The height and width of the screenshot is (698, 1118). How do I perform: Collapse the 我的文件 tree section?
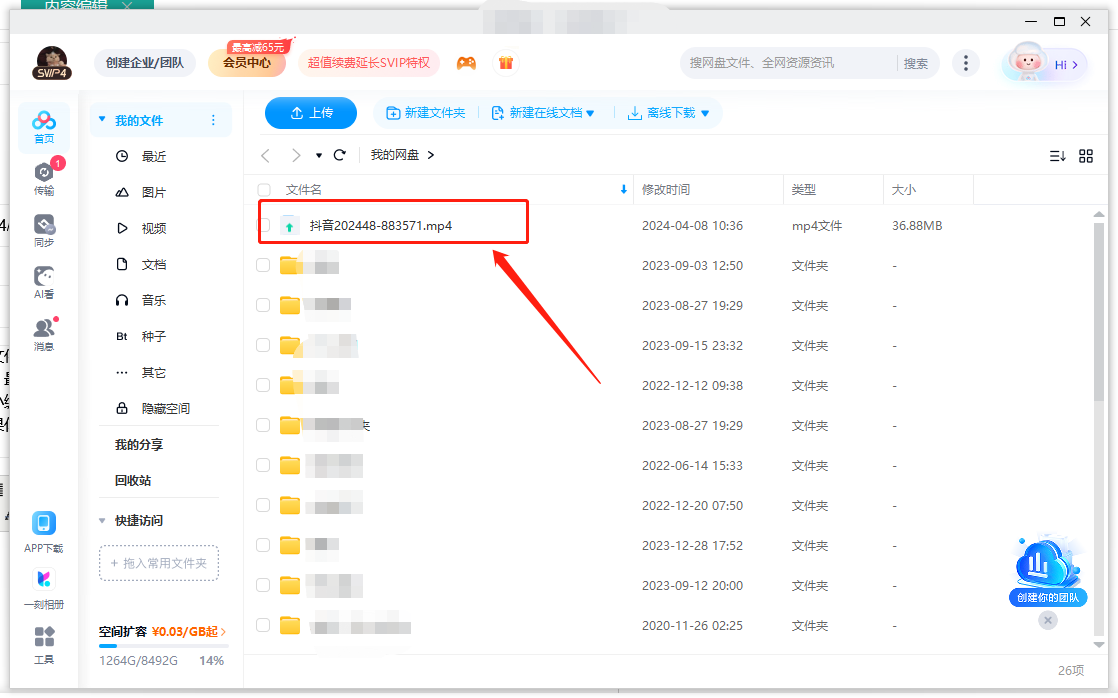tap(101, 120)
